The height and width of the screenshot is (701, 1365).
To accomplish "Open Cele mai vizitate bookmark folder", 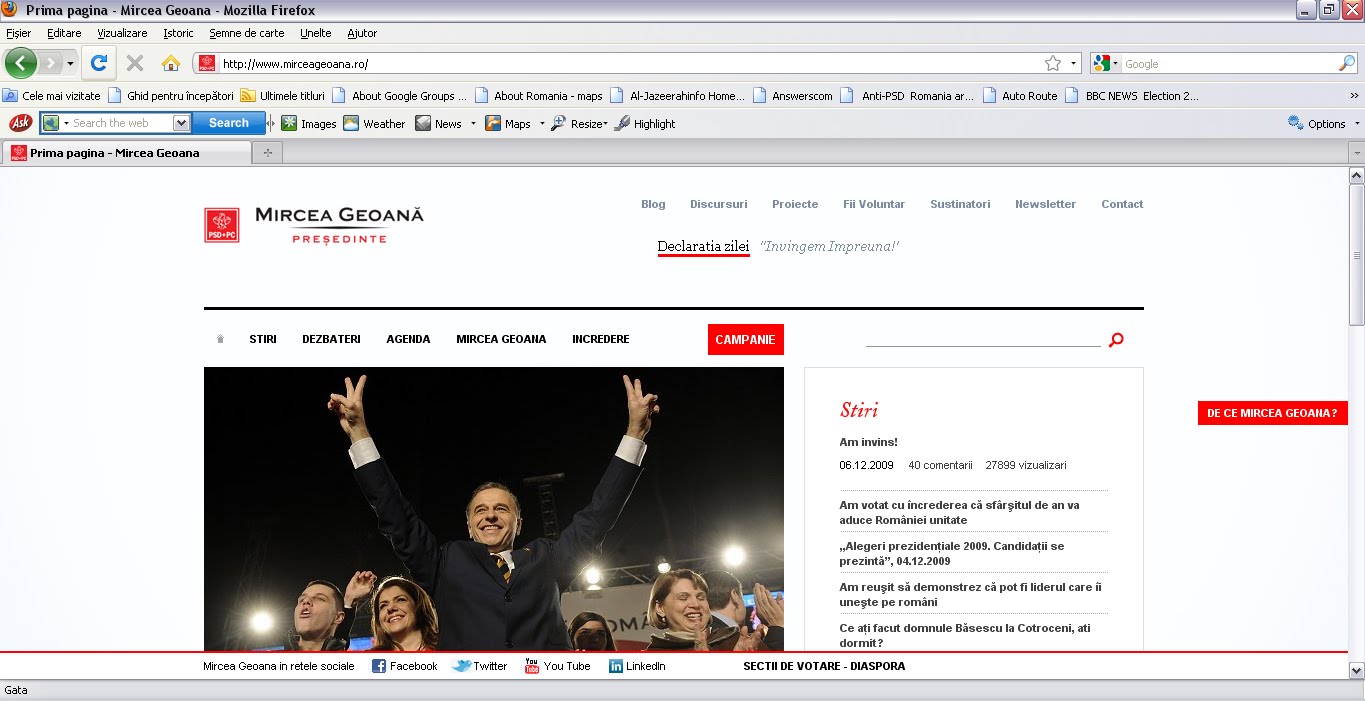I will (x=52, y=96).
